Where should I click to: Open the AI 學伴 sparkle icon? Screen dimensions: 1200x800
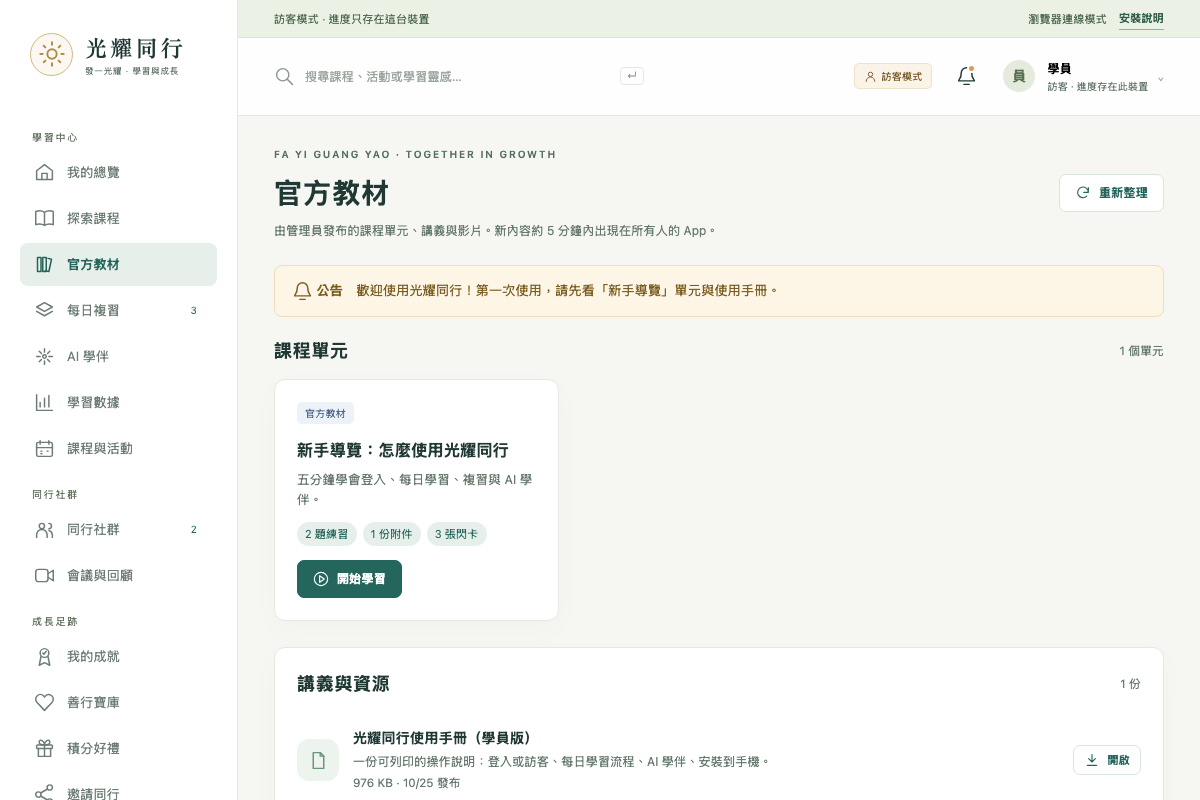pyautogui.click(x=44, y=356)
